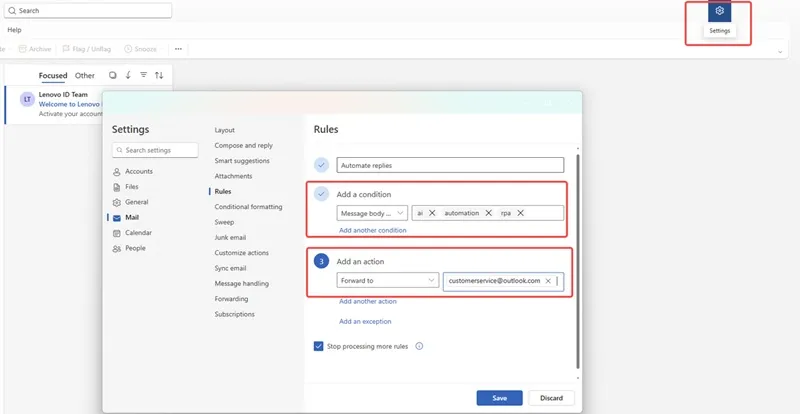This screenshot has height=414, width=800.
Task: Open Attachments settings
Action: coord(233,176)
